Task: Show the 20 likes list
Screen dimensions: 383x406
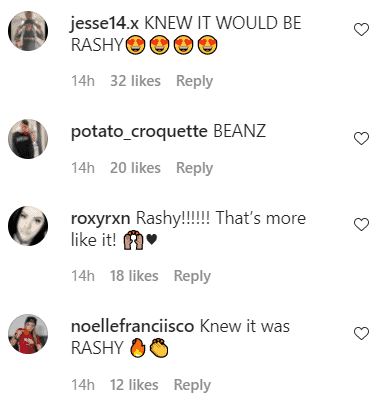Action: pyautogui.click(x=135, y=168)
